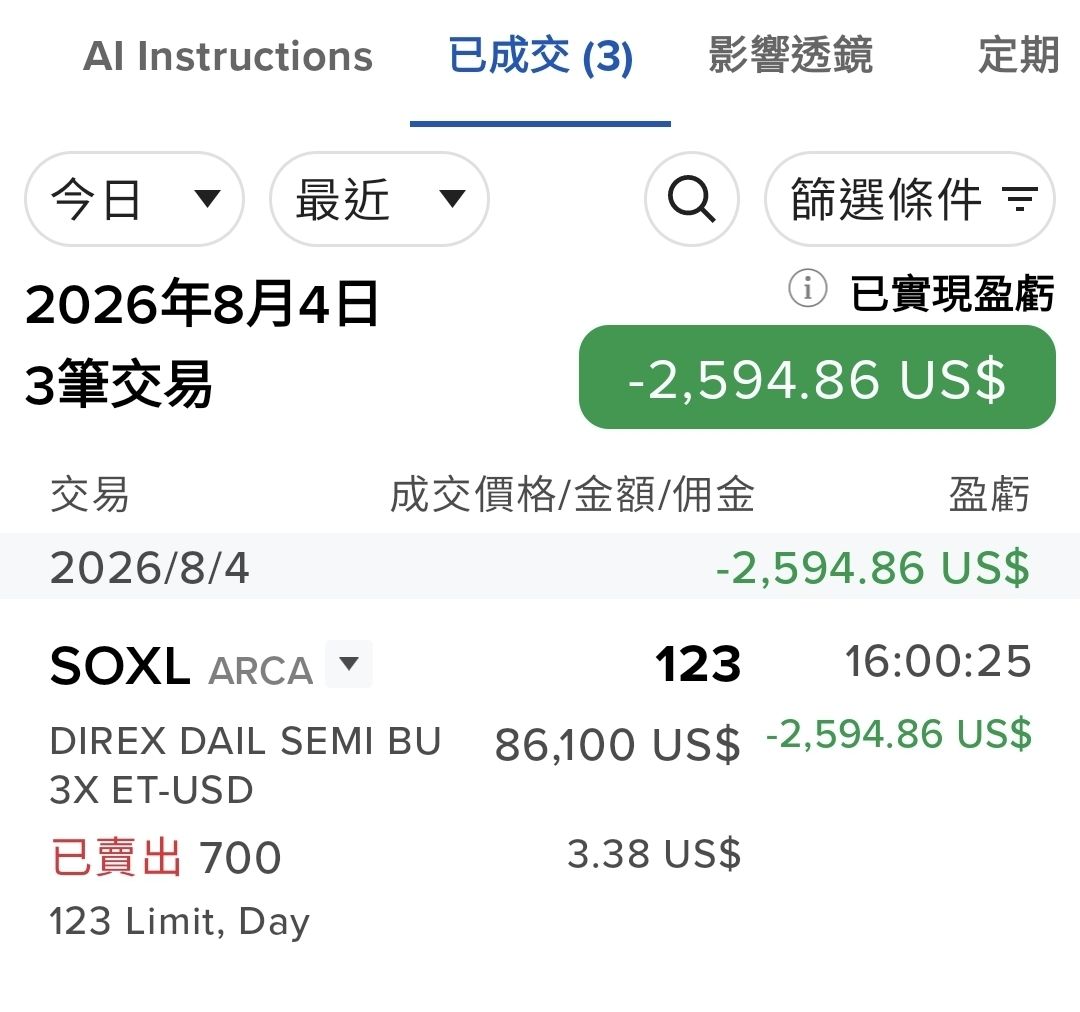Tap the 已賣出 700 sold label
The image size is (1080, 1012).
(x=166, y=857)
